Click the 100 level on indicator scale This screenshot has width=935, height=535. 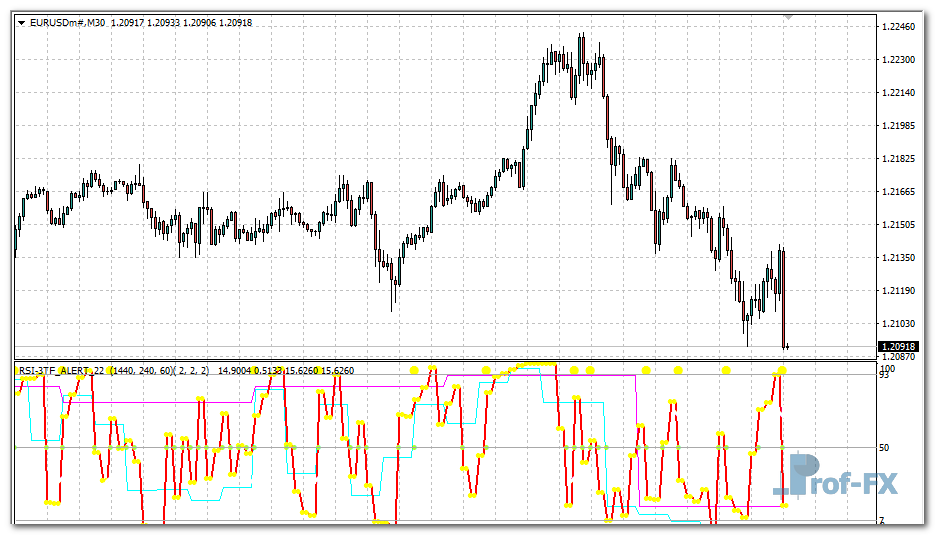(x=886, y=369)
